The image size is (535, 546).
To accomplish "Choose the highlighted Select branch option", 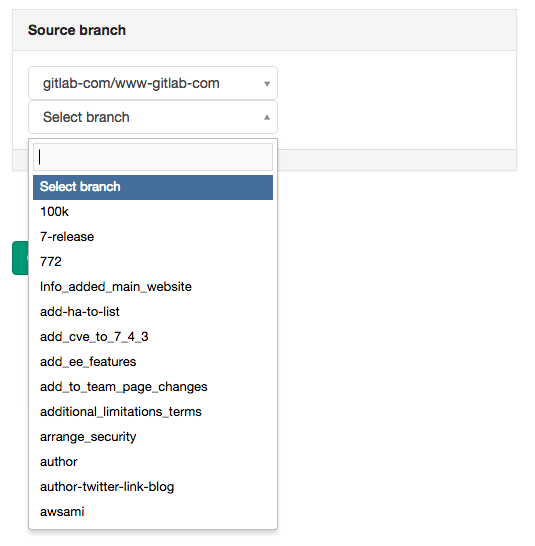I will point(153,187).
